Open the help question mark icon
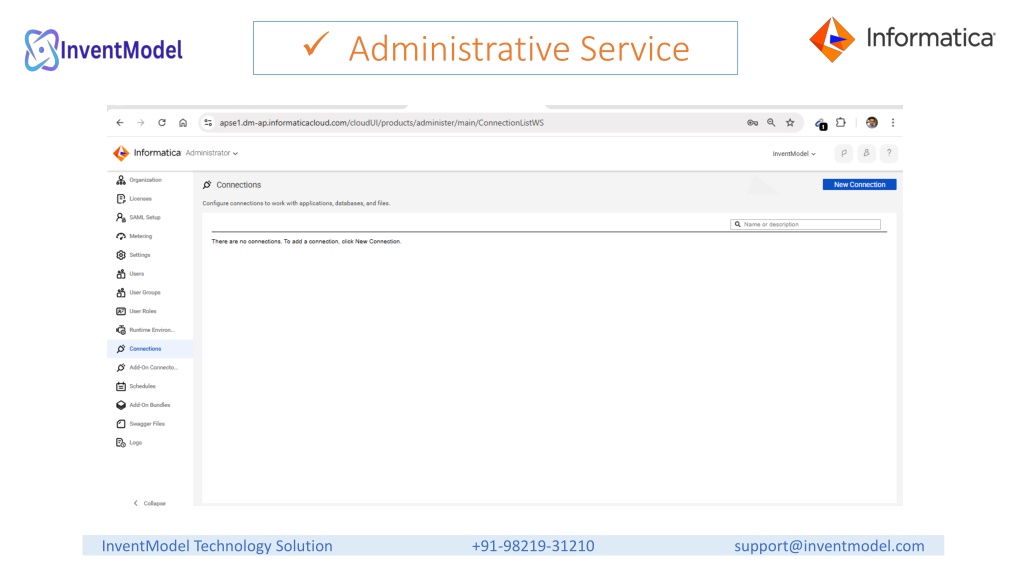Viewport: 1024px width, 576px height. click(889, 153)
